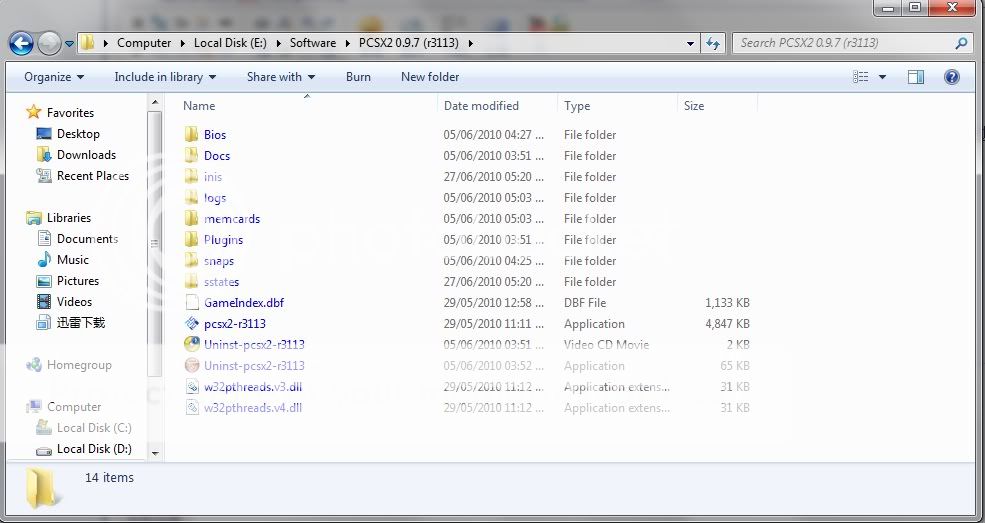Click the GameIndex.dbf file icon
This screenshot has height=523, width=985.
coord(193,303)
